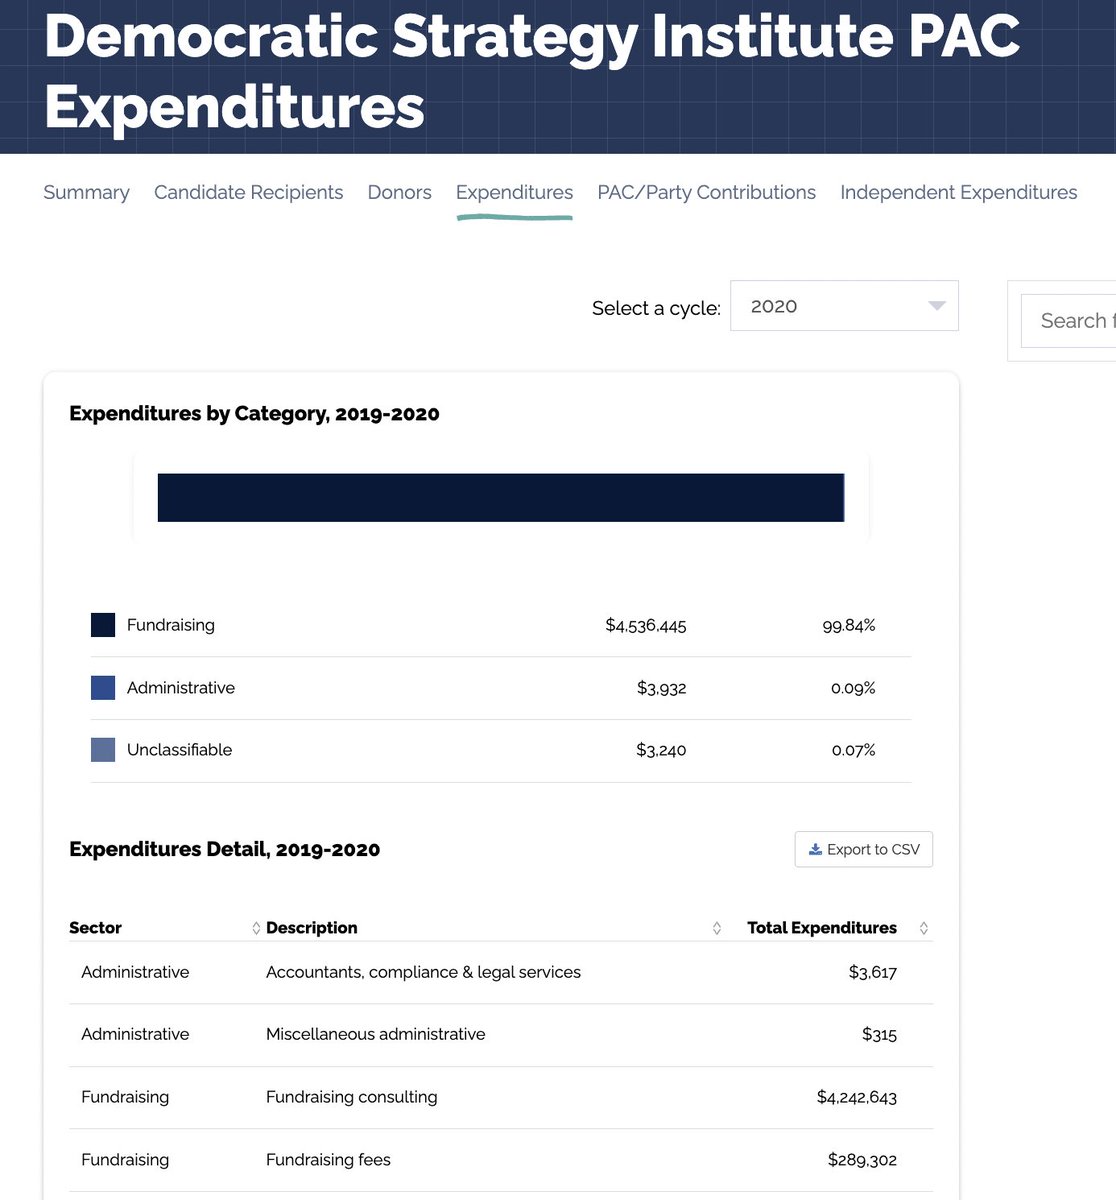Viewport: 1116px width, 1200px height.
Task: Open the Summary tab
Action: (x=86, y=192)
